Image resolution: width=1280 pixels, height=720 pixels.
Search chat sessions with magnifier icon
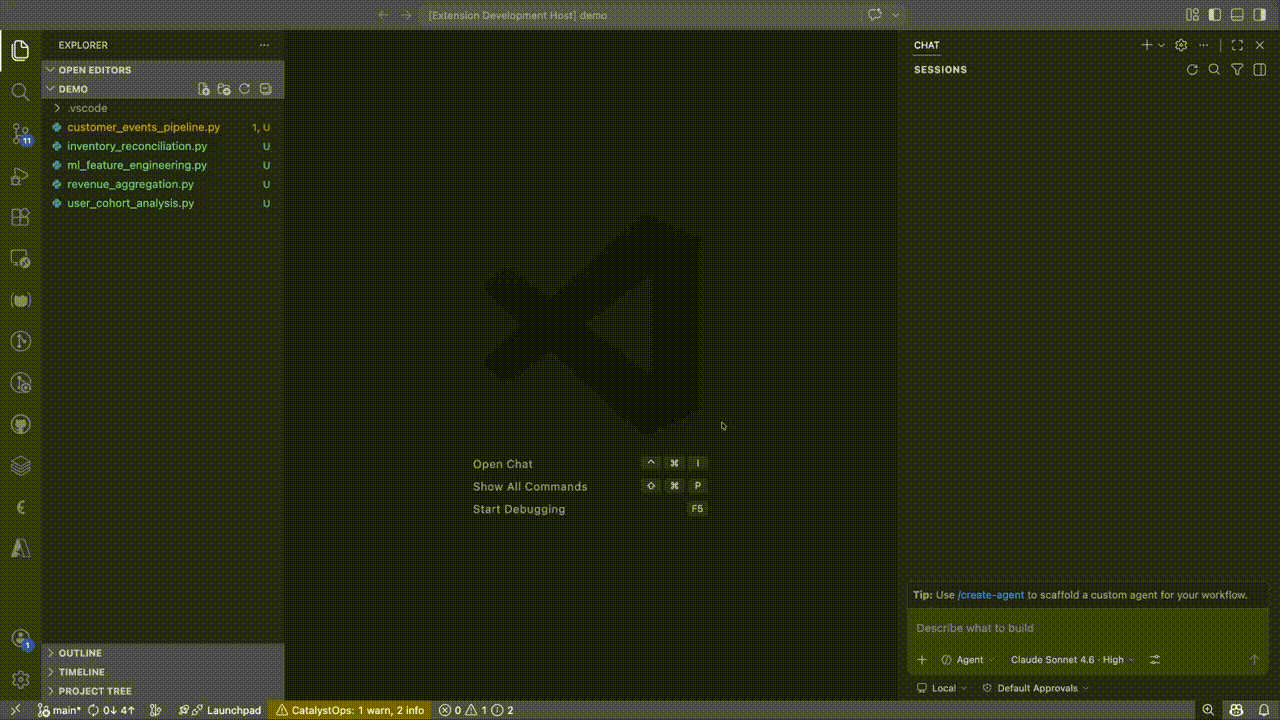coord(1214,70)
